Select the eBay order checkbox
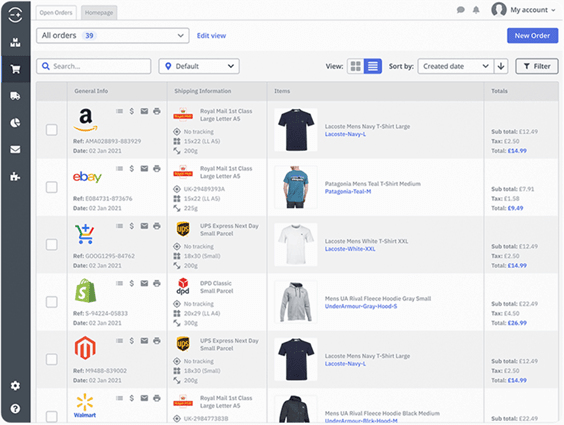The height and width of the screenshot is (425, 564). [52, 187]
